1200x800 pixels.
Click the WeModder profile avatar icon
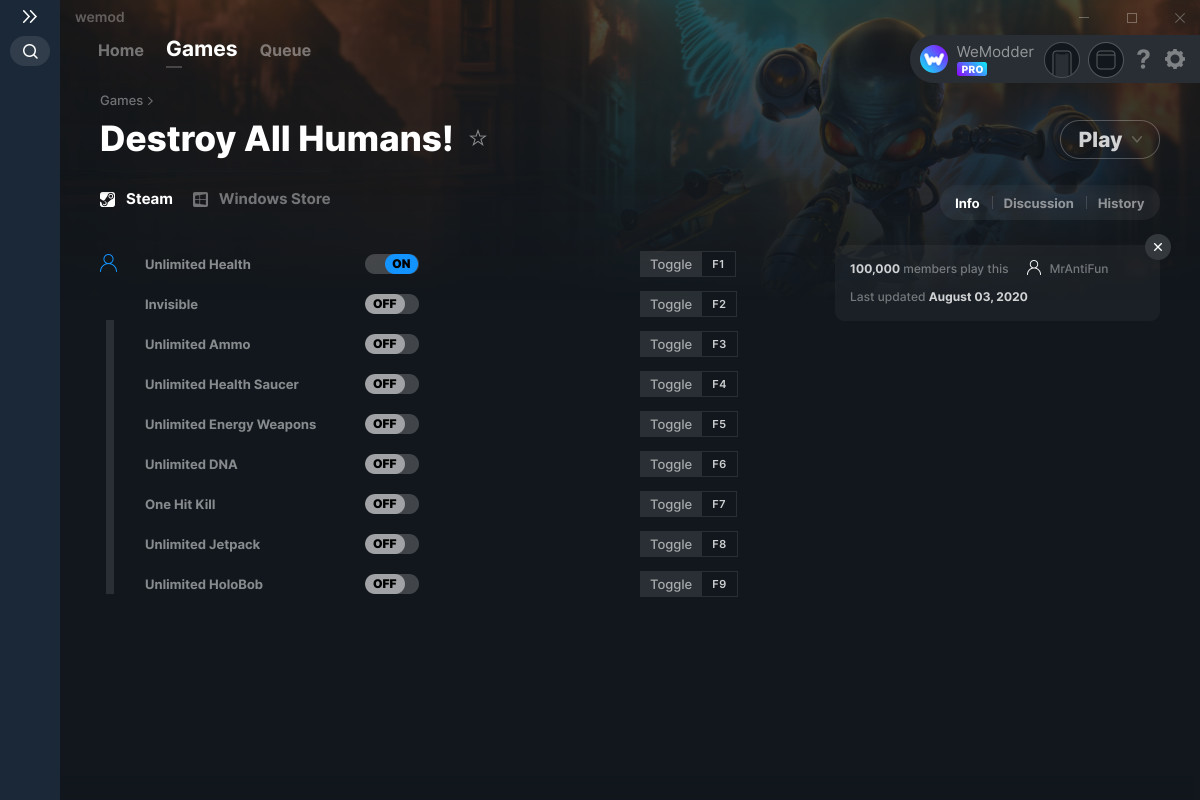pyautogui.click(x=934, y=60)
